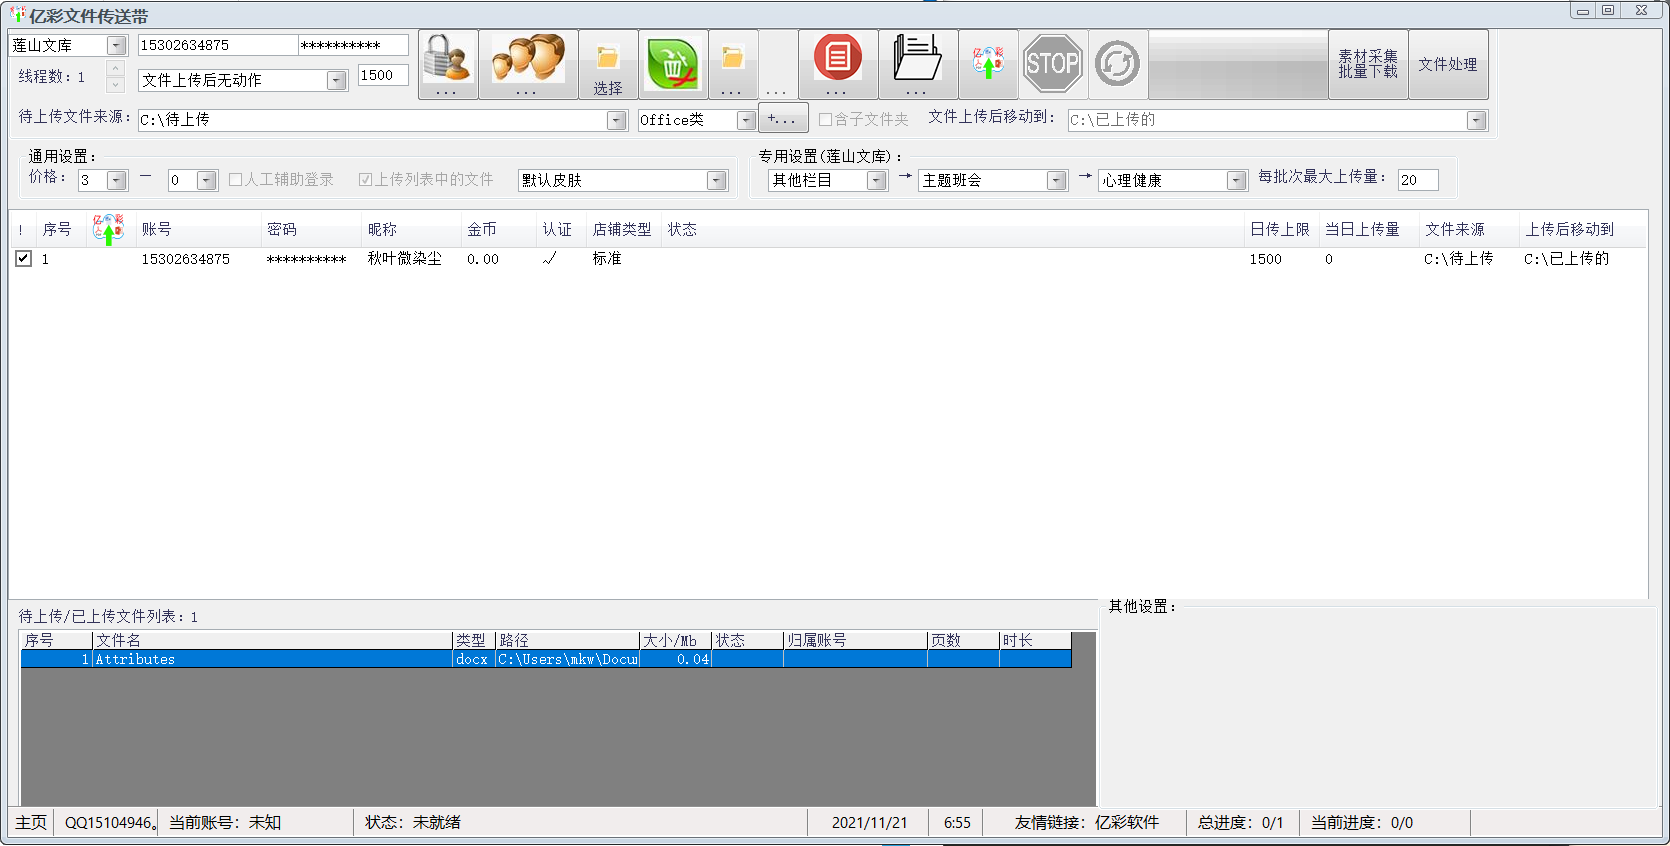Click the upload icon in account table header
This screenshot has width=1670, height=846.
[108, 229]
